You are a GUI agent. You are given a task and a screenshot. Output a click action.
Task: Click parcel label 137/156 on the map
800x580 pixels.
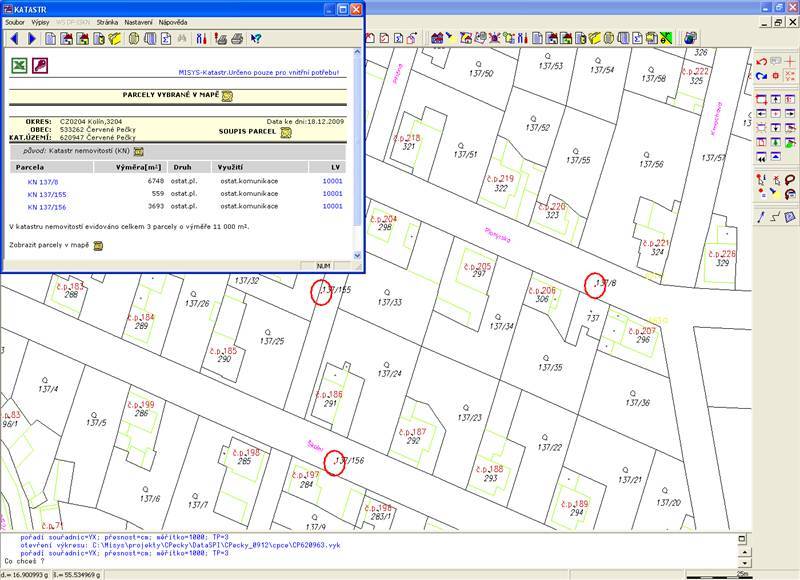click(x=349, y=461)
